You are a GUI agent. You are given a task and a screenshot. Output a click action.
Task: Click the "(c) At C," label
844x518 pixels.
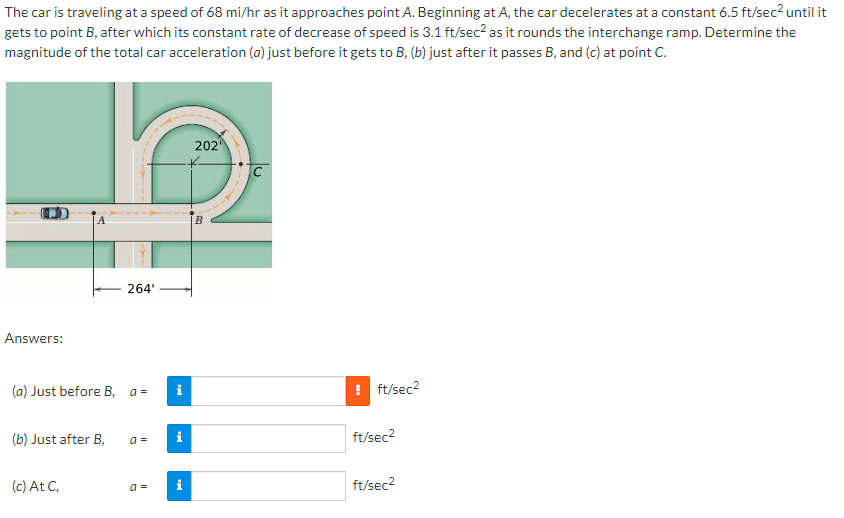point(36,487)
